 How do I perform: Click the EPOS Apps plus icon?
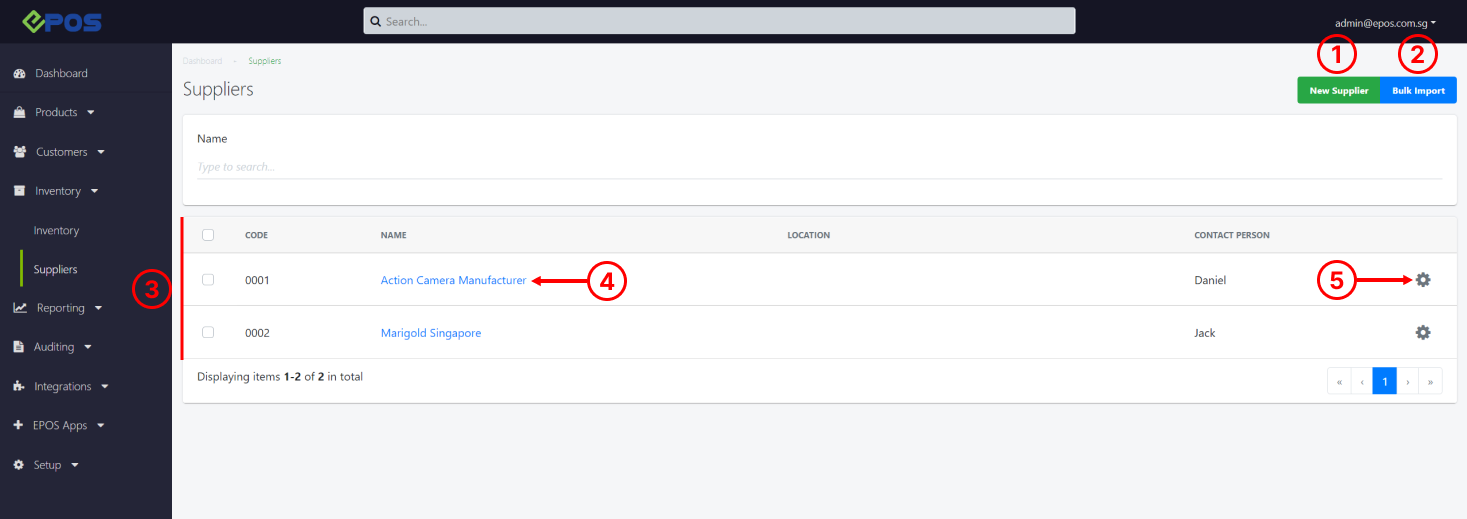(x=18, y=425)
